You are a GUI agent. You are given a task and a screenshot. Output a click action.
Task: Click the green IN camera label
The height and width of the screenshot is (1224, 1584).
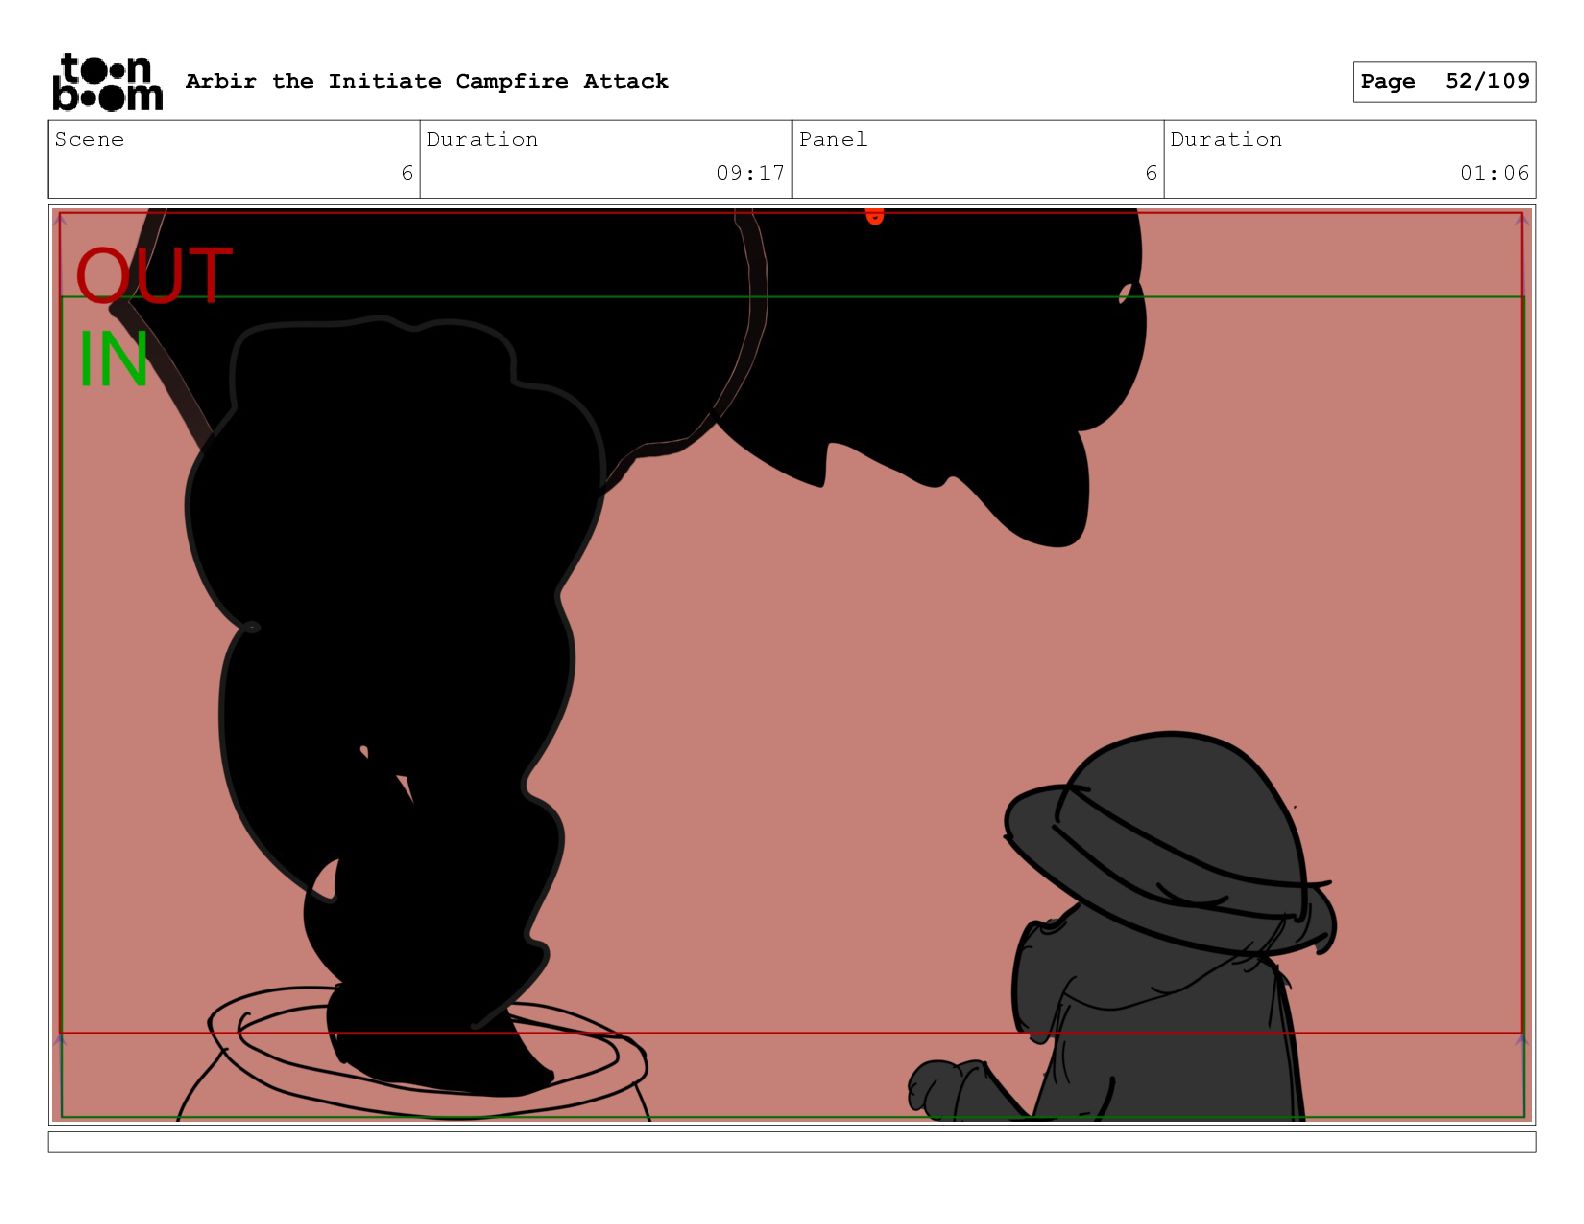114,360
